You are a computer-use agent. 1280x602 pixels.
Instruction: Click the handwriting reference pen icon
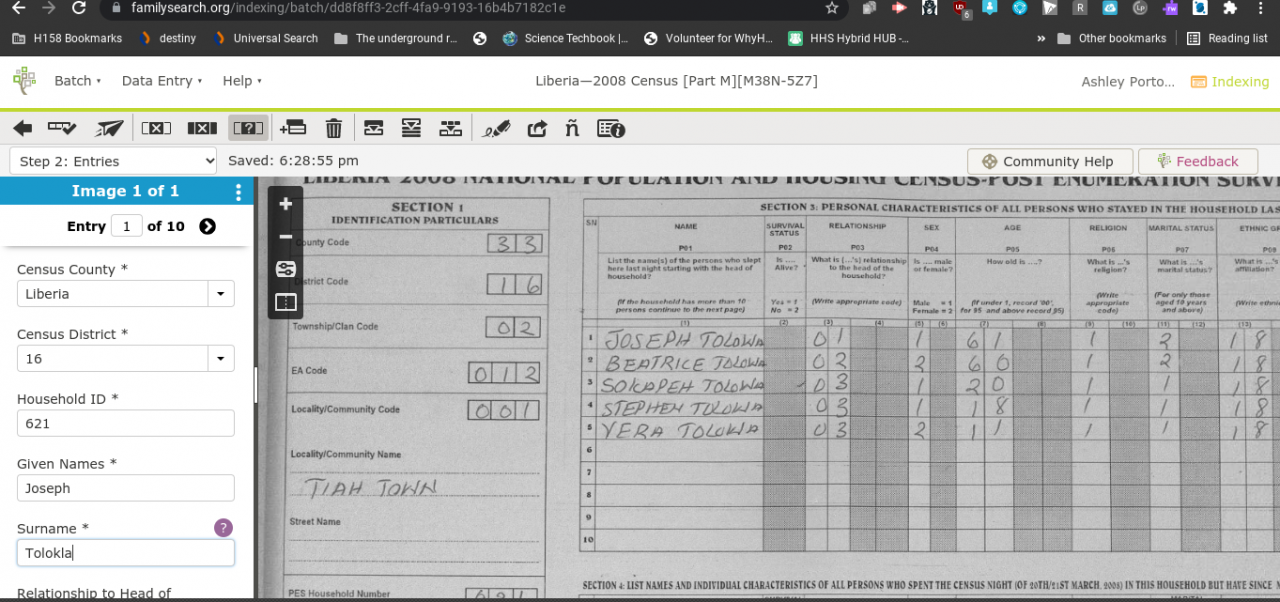click(496, 128)
